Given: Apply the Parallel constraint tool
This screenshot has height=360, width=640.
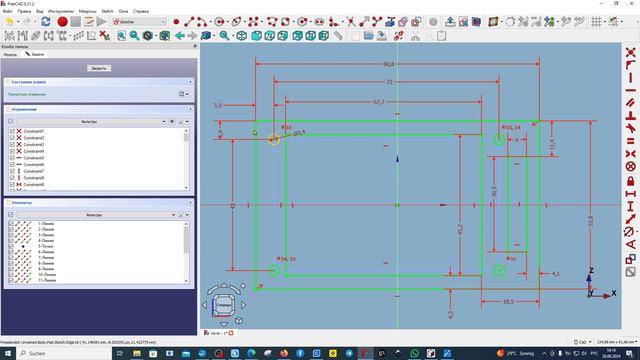Looking at the screenshot, I should (x=631, y=103).
